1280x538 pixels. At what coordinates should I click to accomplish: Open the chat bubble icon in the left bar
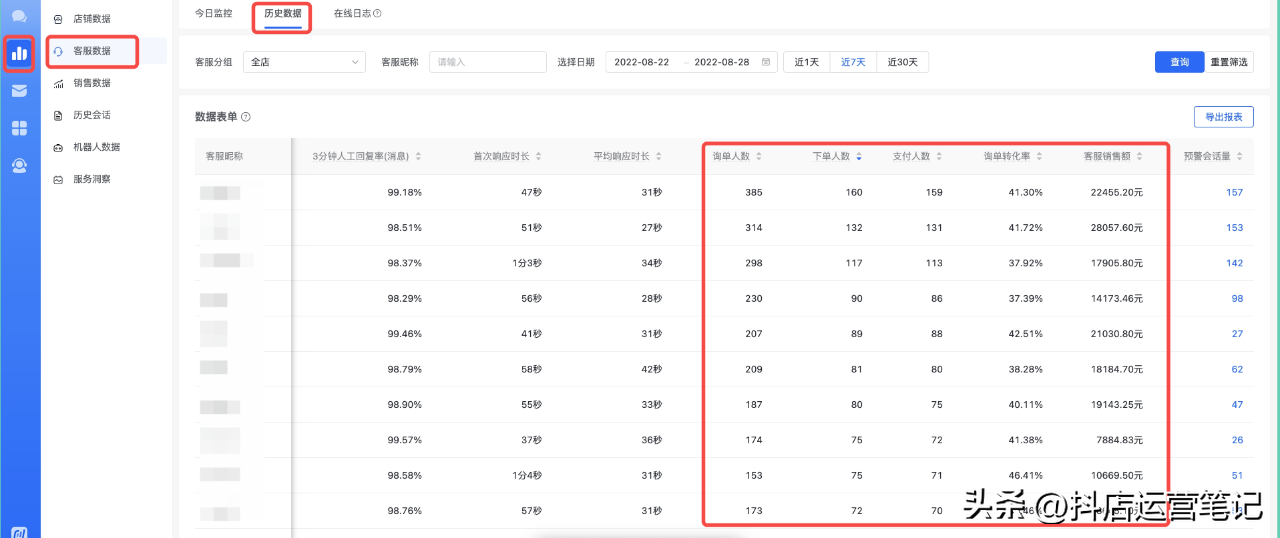click(x=19, y=16)
